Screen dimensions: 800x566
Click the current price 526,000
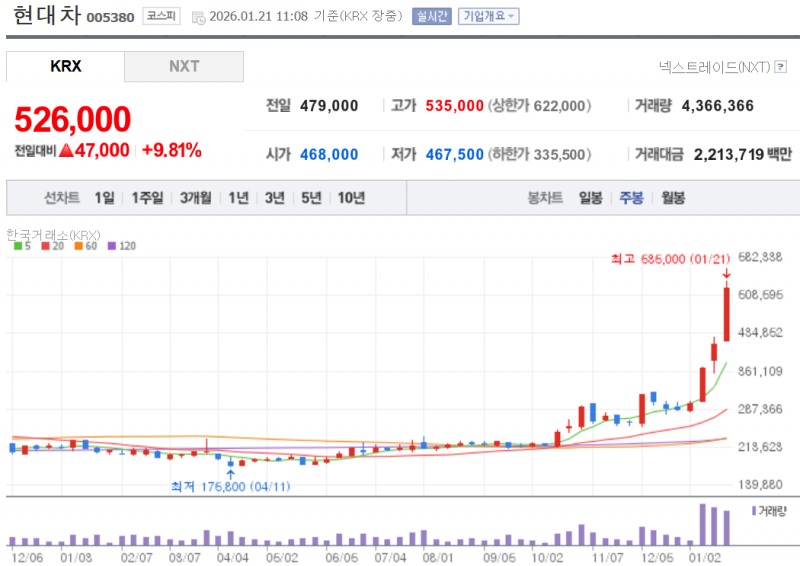point(72,119)
